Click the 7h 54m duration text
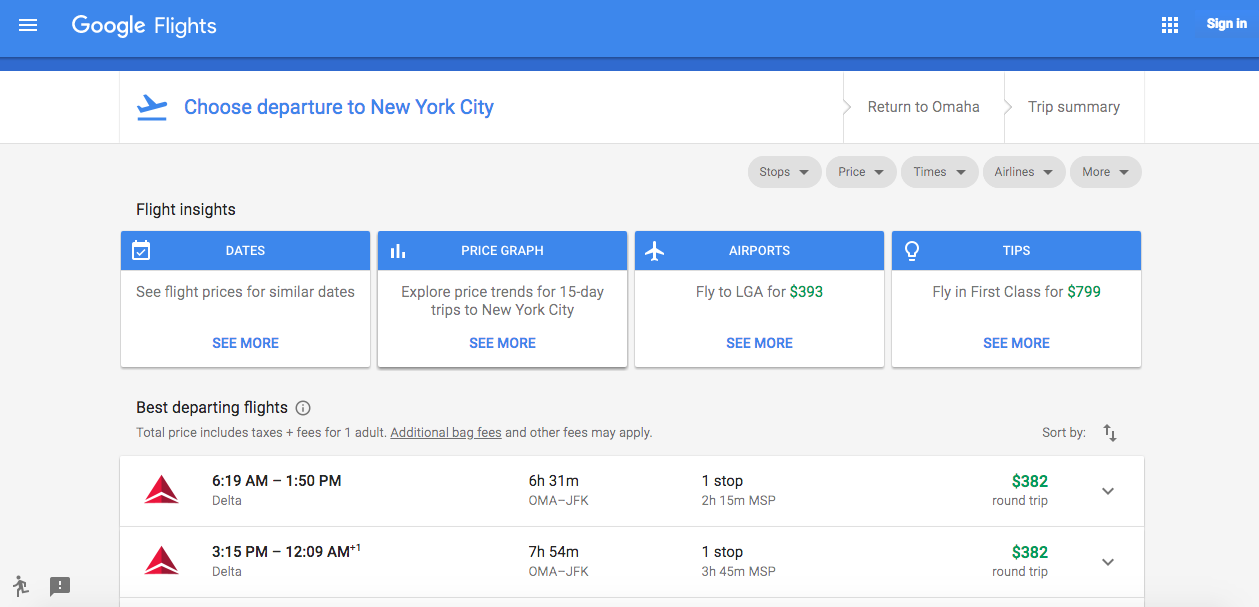The height and width of the screenshot is (607, 1259). [554, 552]
